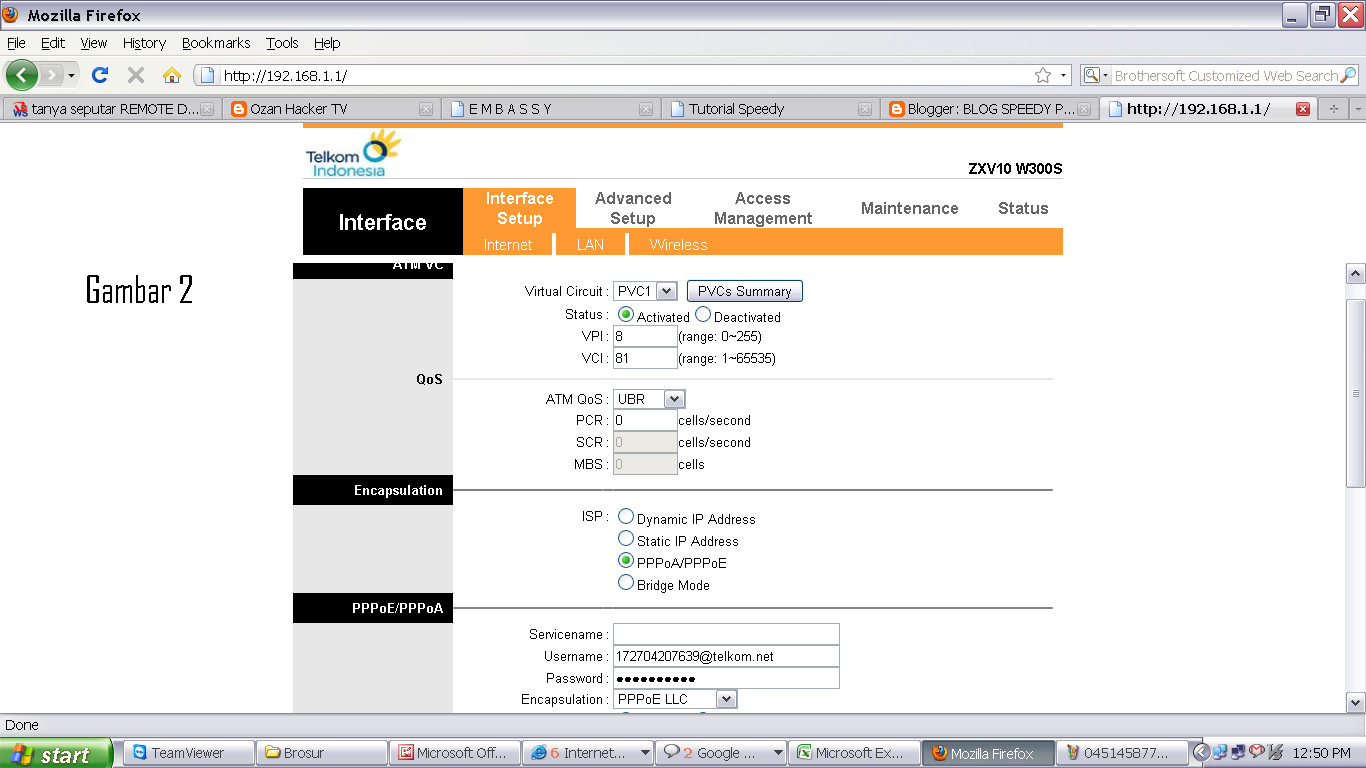This screenshot has height=768, width=1366.
Task: Reload the page with refresh icon
Action: coord(100,75)
